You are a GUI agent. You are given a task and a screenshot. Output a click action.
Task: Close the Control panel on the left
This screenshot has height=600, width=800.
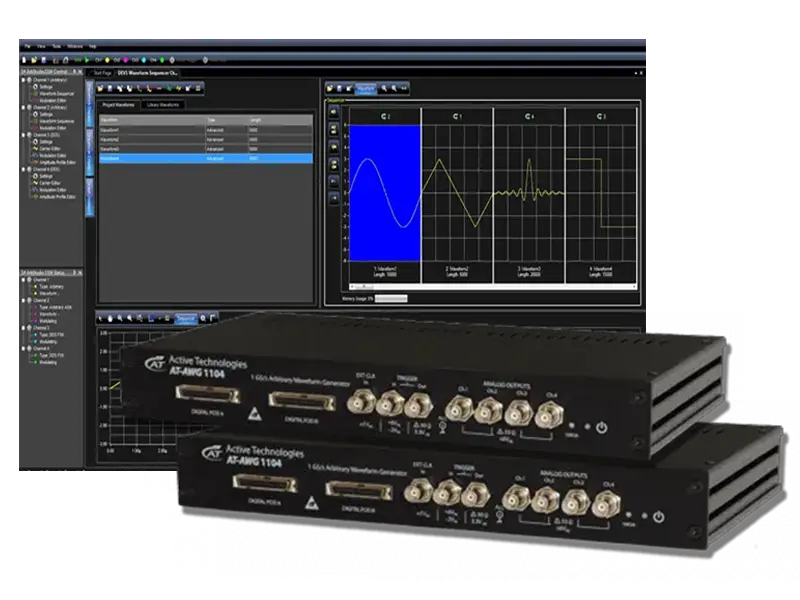click(x=80, y=72)
